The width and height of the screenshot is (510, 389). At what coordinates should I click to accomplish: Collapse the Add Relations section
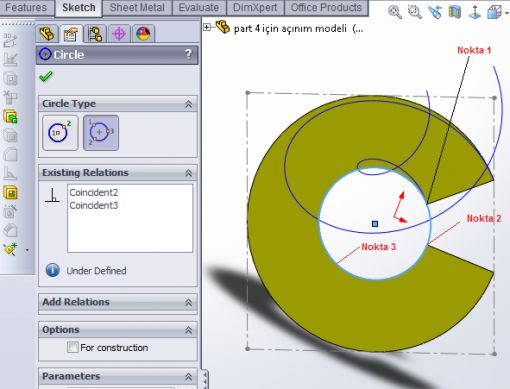coord(188,302)
